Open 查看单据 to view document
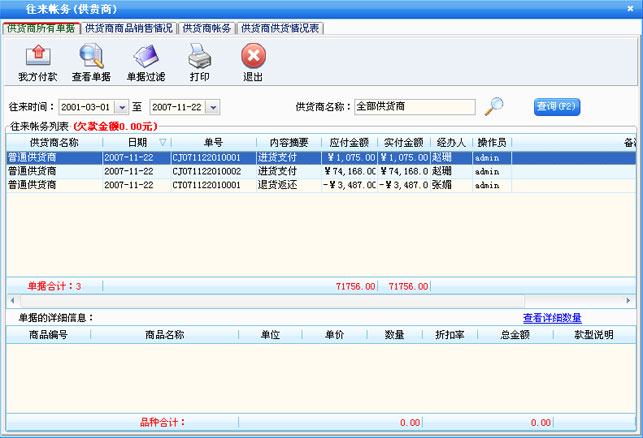Screen dimensions: 643x438 (x=91, y=57)
